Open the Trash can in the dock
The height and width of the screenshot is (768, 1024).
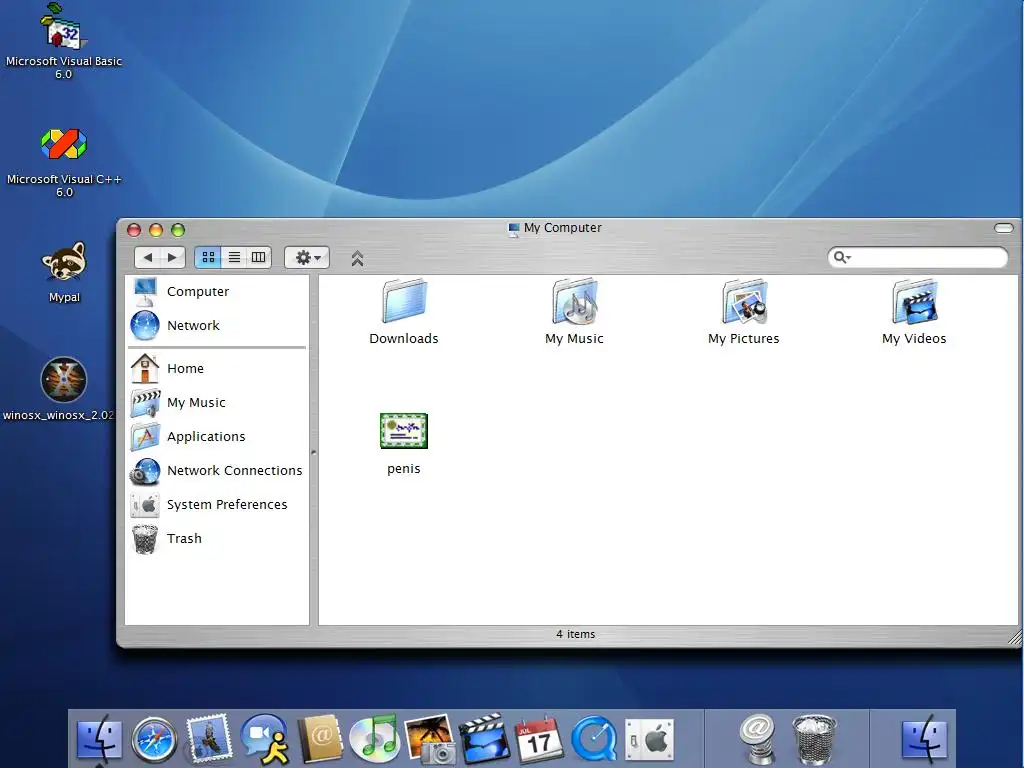pos(814,740)
